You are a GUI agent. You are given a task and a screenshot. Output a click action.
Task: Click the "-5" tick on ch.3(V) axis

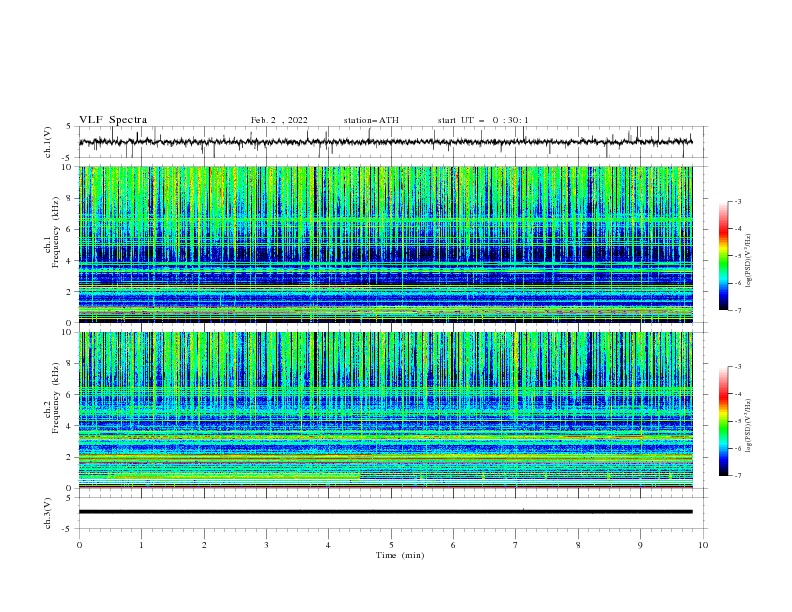67,529
